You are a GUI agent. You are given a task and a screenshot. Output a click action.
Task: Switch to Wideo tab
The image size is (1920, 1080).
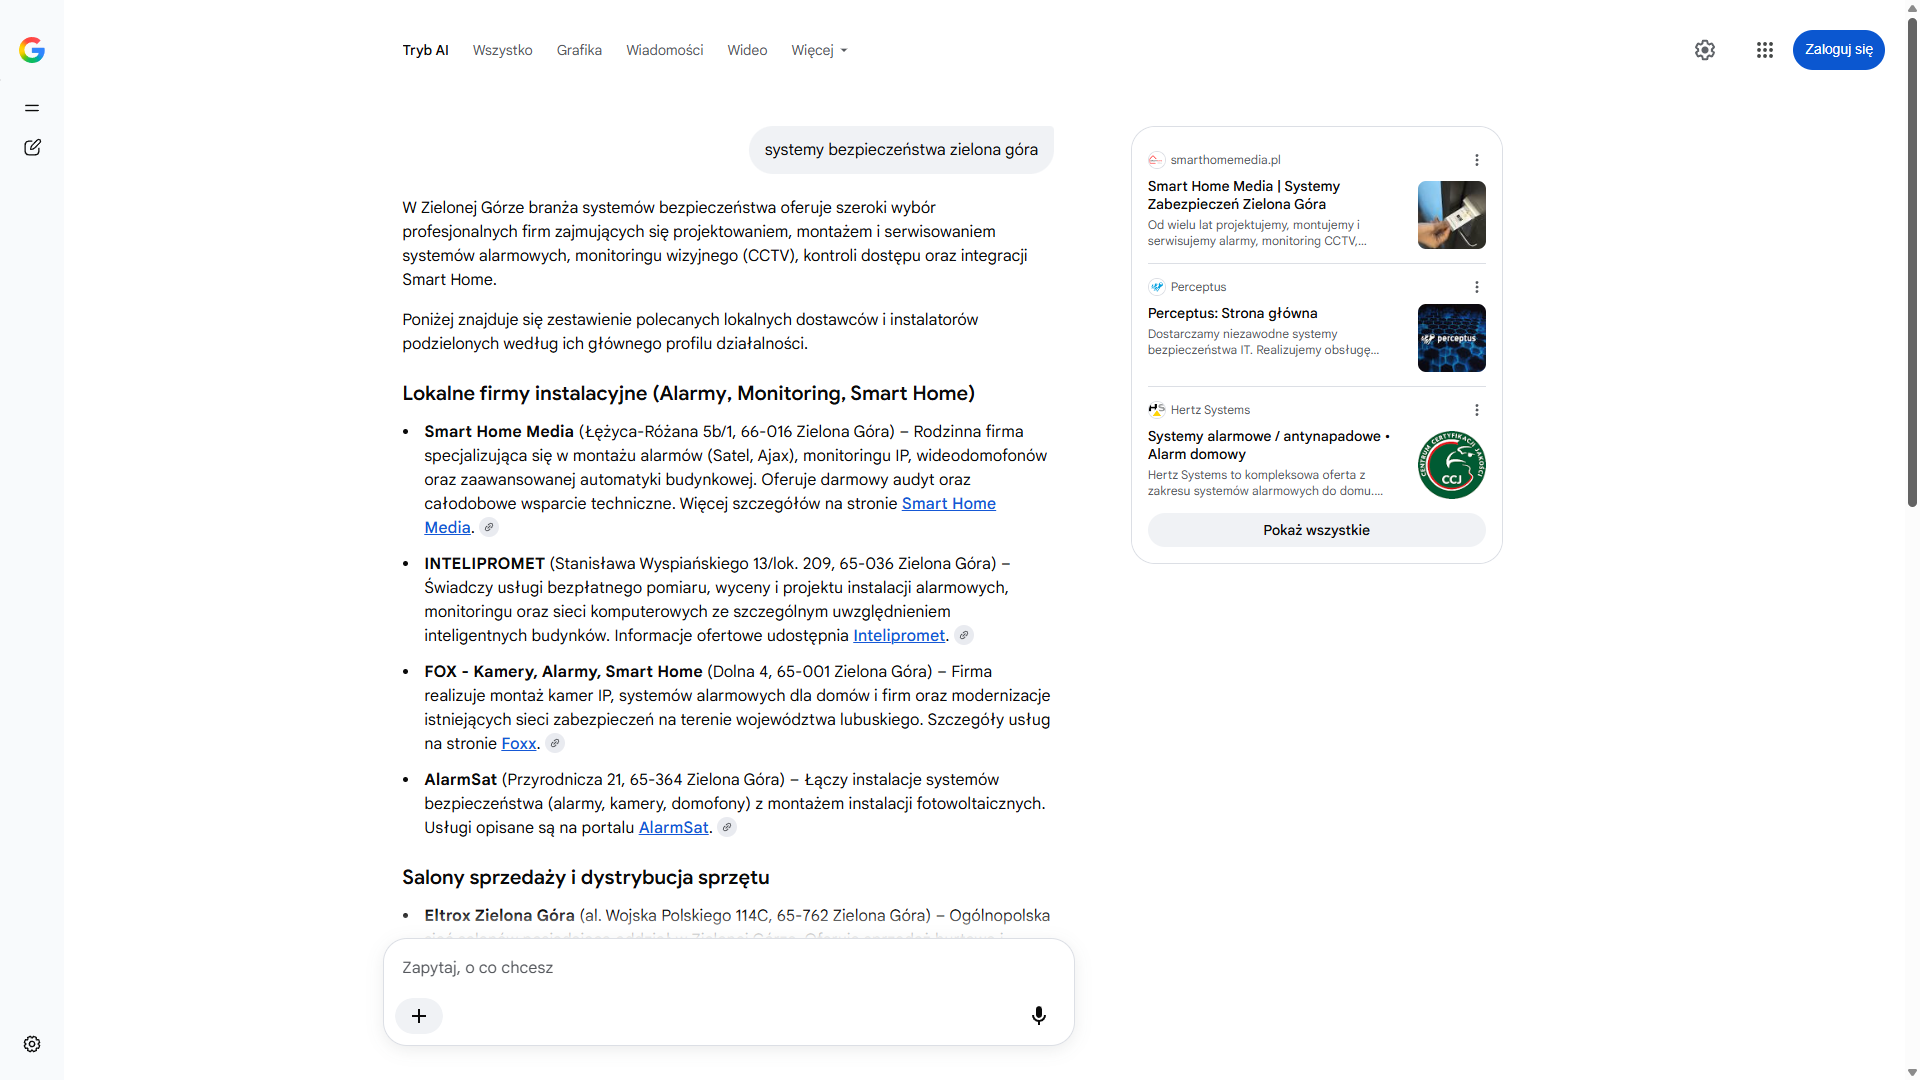pos(747,50)
